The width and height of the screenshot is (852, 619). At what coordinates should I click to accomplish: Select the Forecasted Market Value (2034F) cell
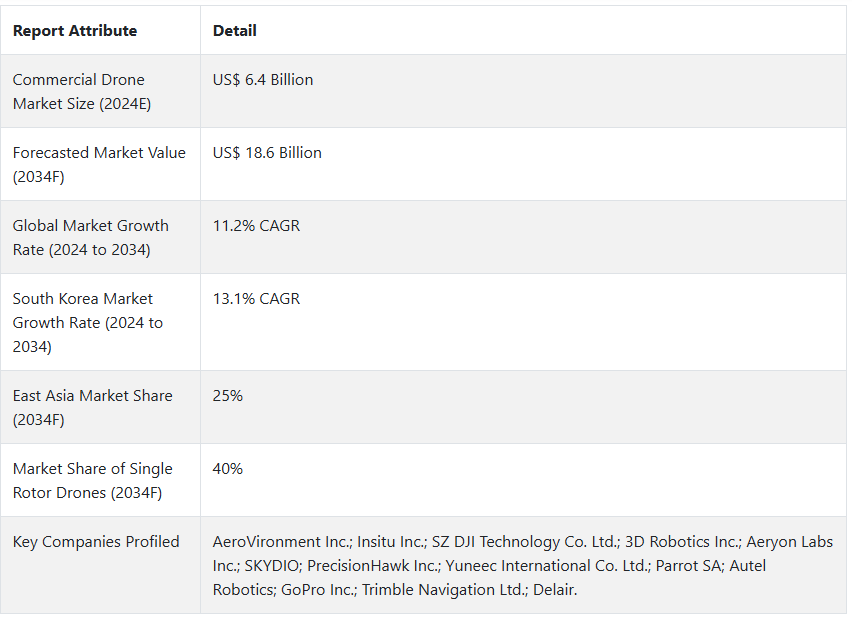click(x=101, y=164)
